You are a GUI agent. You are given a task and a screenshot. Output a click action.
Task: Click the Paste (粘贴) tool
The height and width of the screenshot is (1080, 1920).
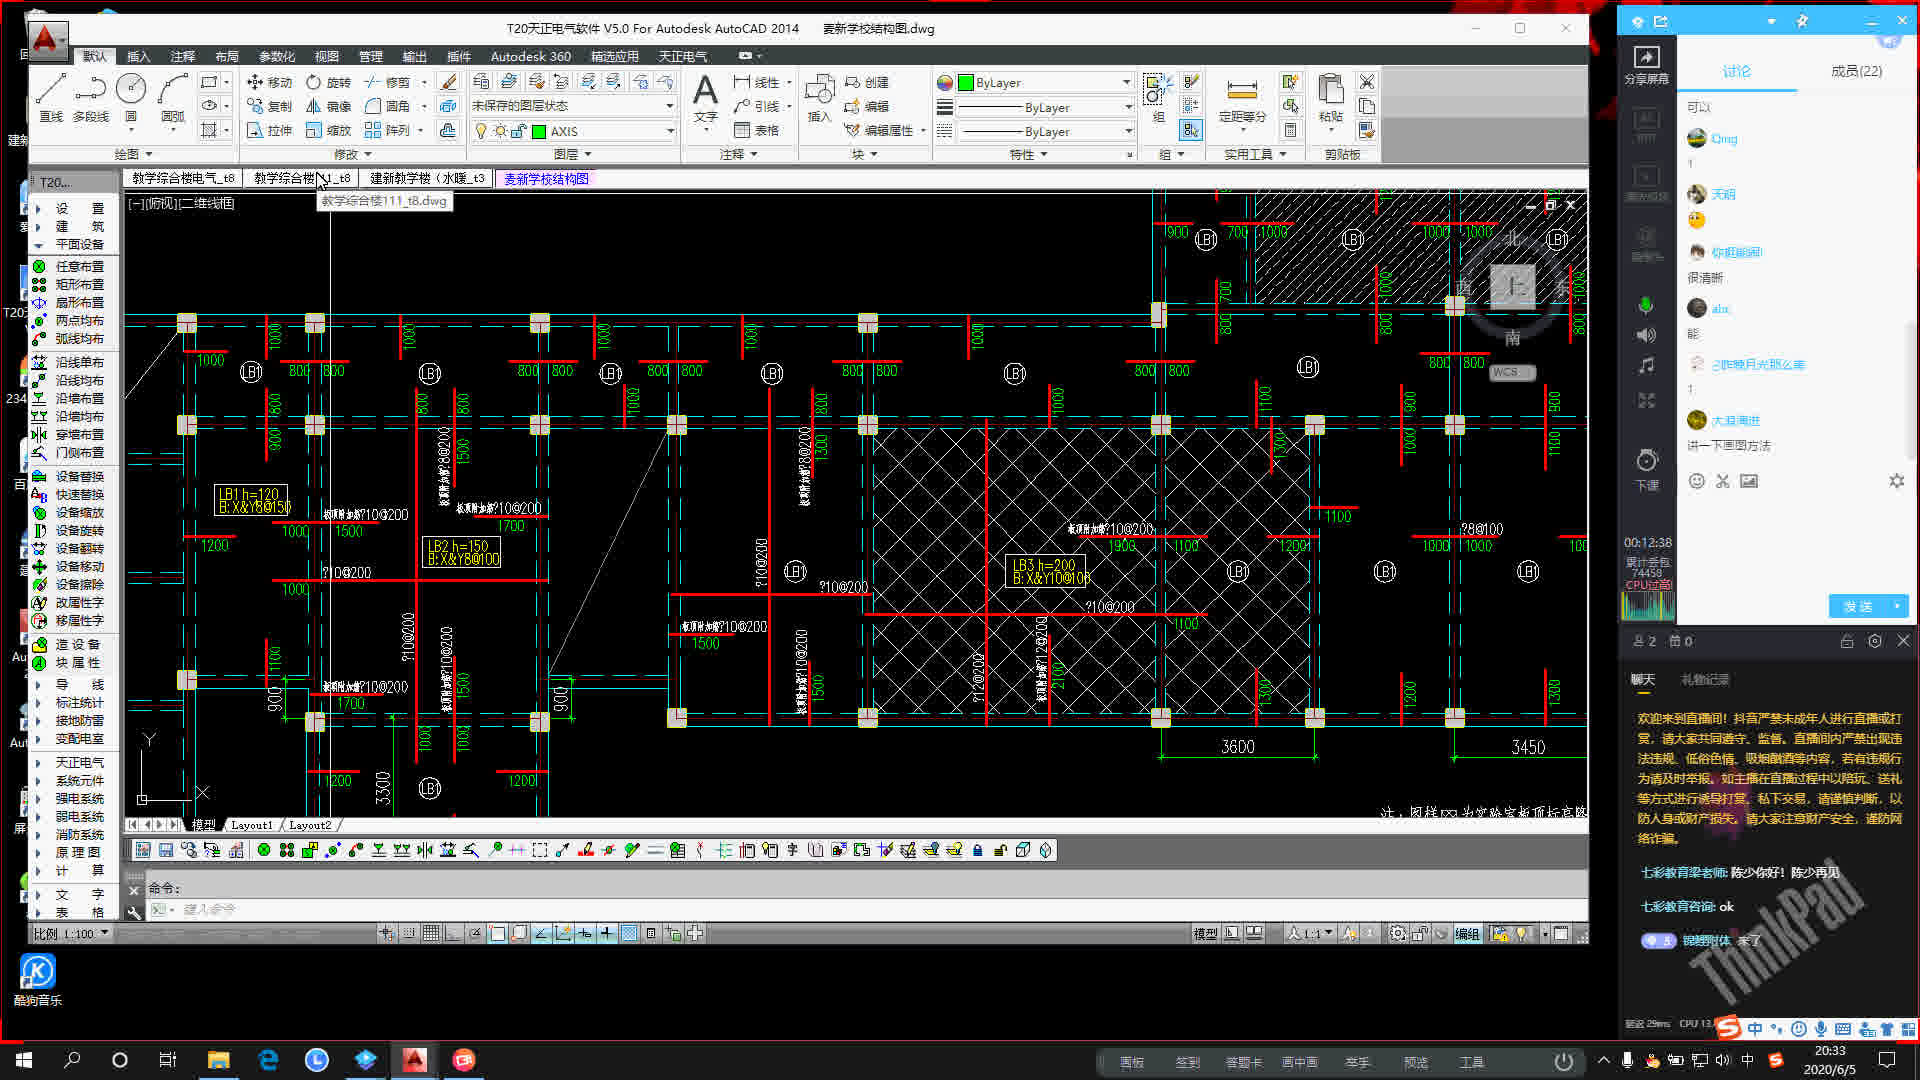click(1330, 98)
